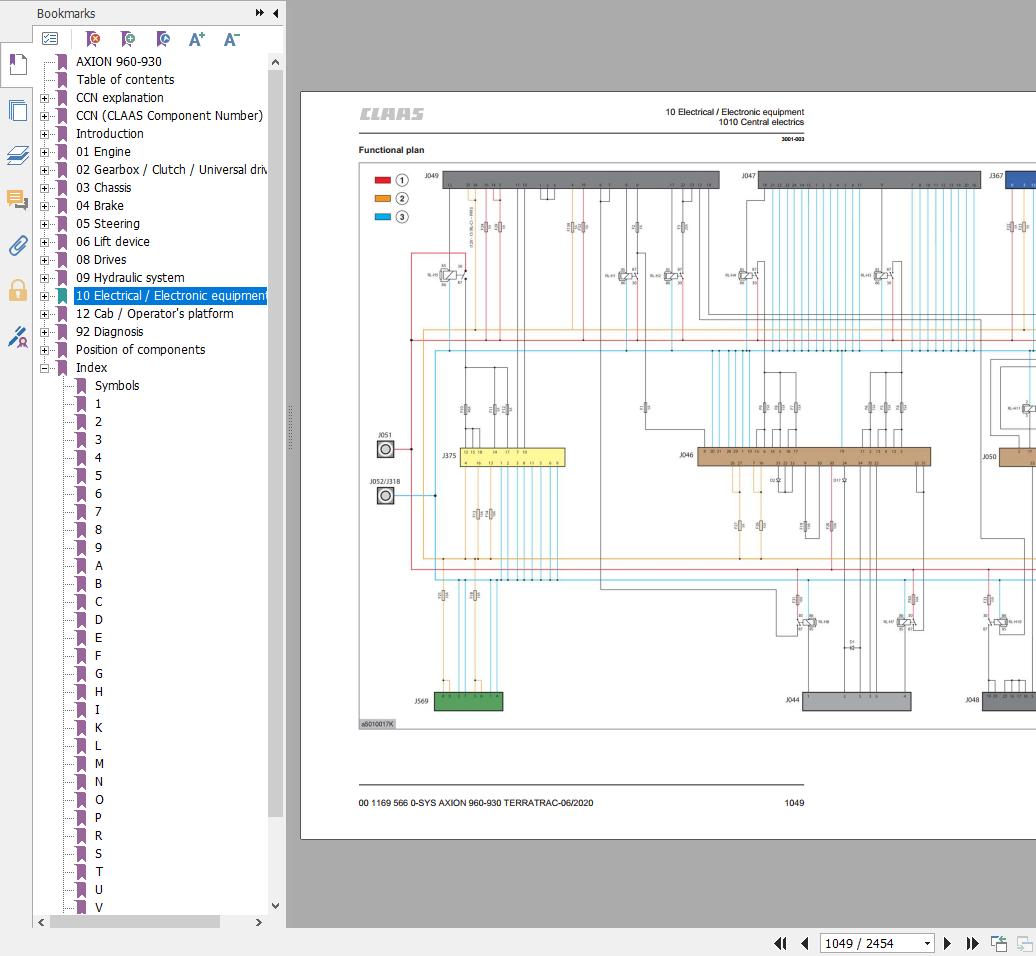The image size is (1036, 956).
Task: Open the page number dropdown
Action: pyautogui.click(x=927, y=943)
